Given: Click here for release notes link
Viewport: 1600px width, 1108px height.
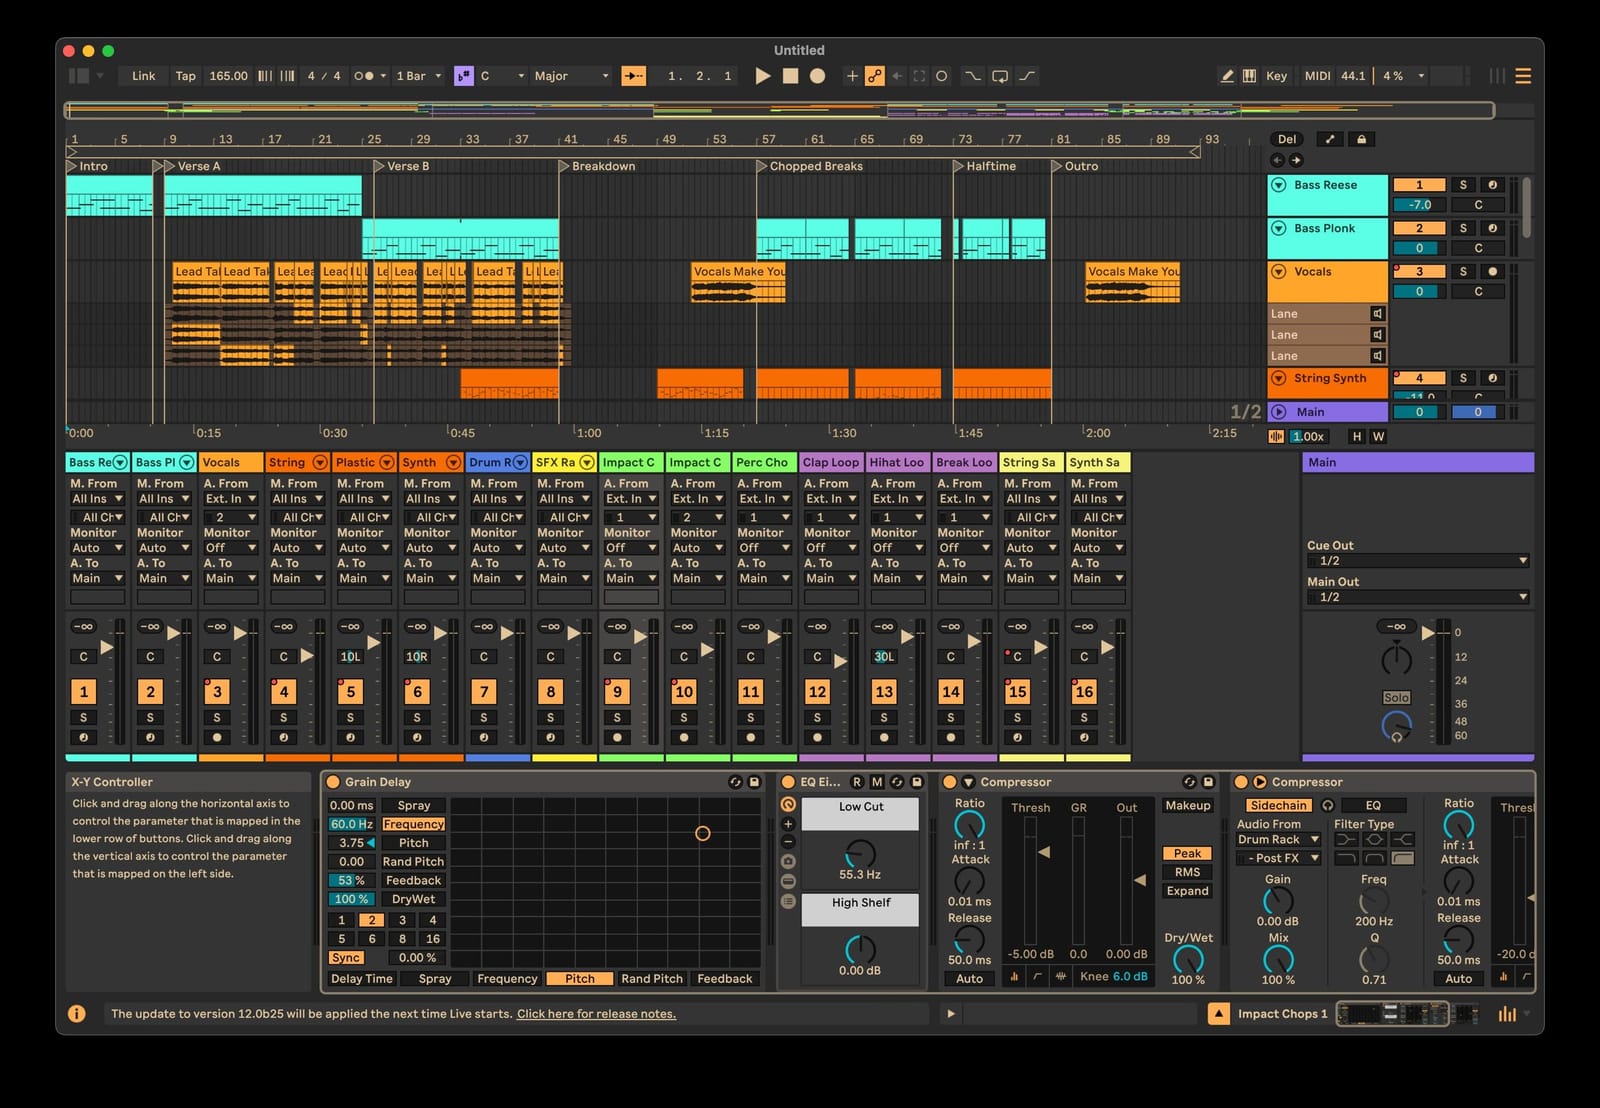Looking at the screenshot, I should click(x=595, y=1013).
